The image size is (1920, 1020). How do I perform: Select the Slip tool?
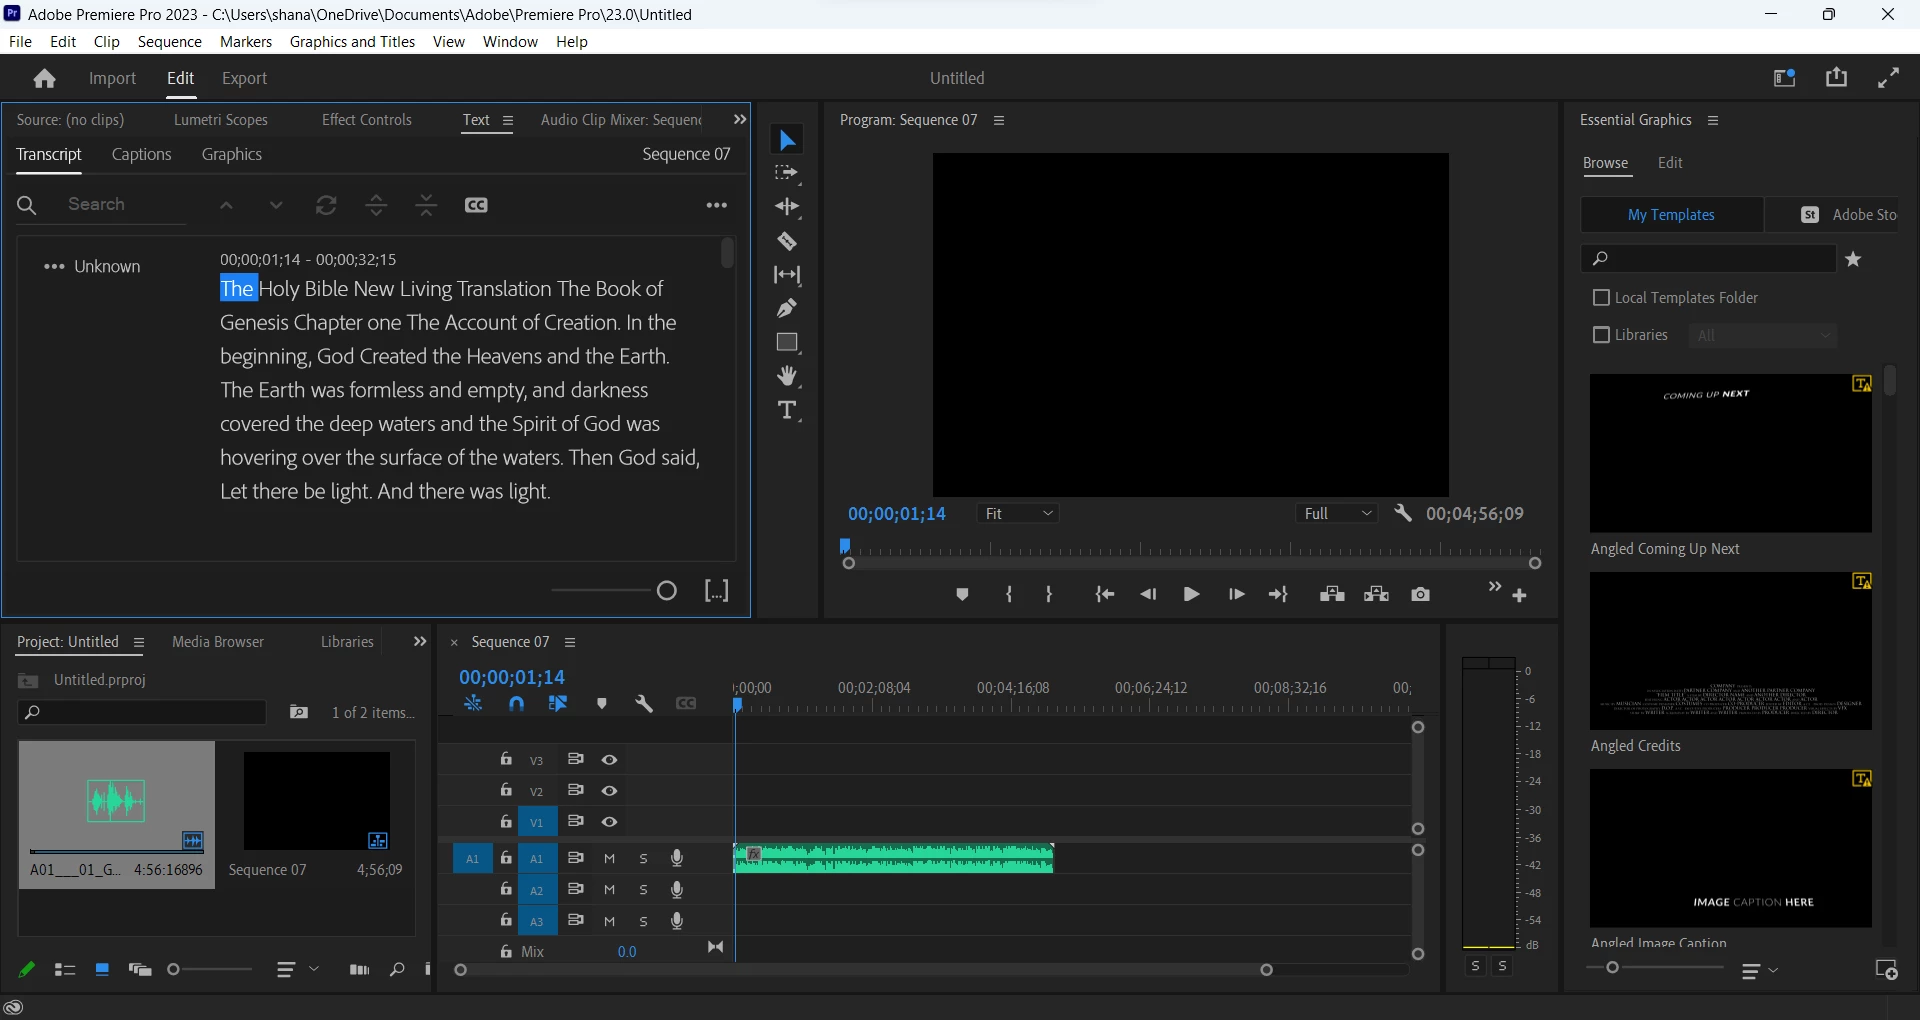pos(787,275)
